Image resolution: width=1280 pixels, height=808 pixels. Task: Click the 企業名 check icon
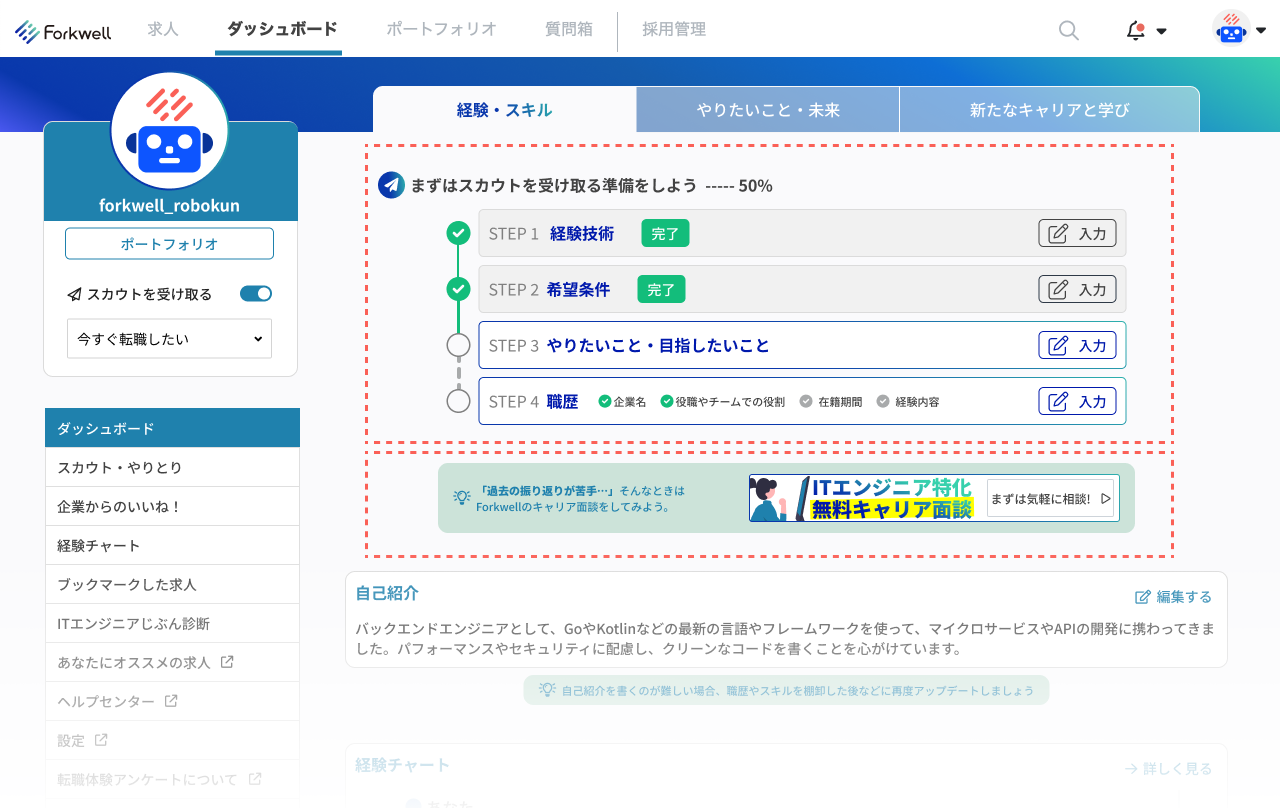click(604, 401)
